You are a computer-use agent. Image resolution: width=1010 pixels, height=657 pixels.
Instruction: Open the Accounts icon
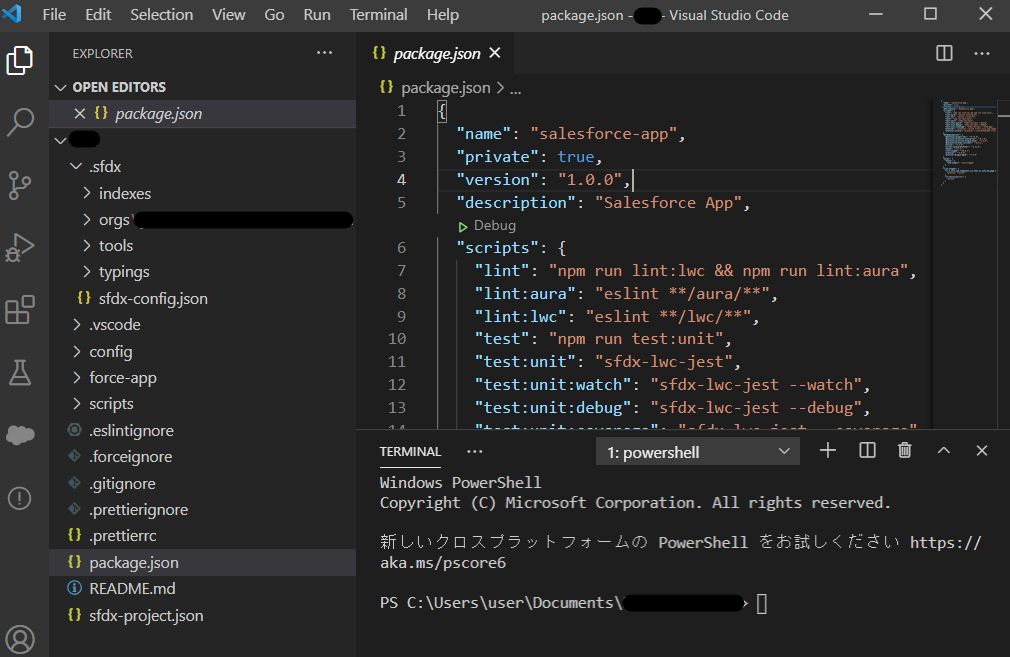point(19,639)
